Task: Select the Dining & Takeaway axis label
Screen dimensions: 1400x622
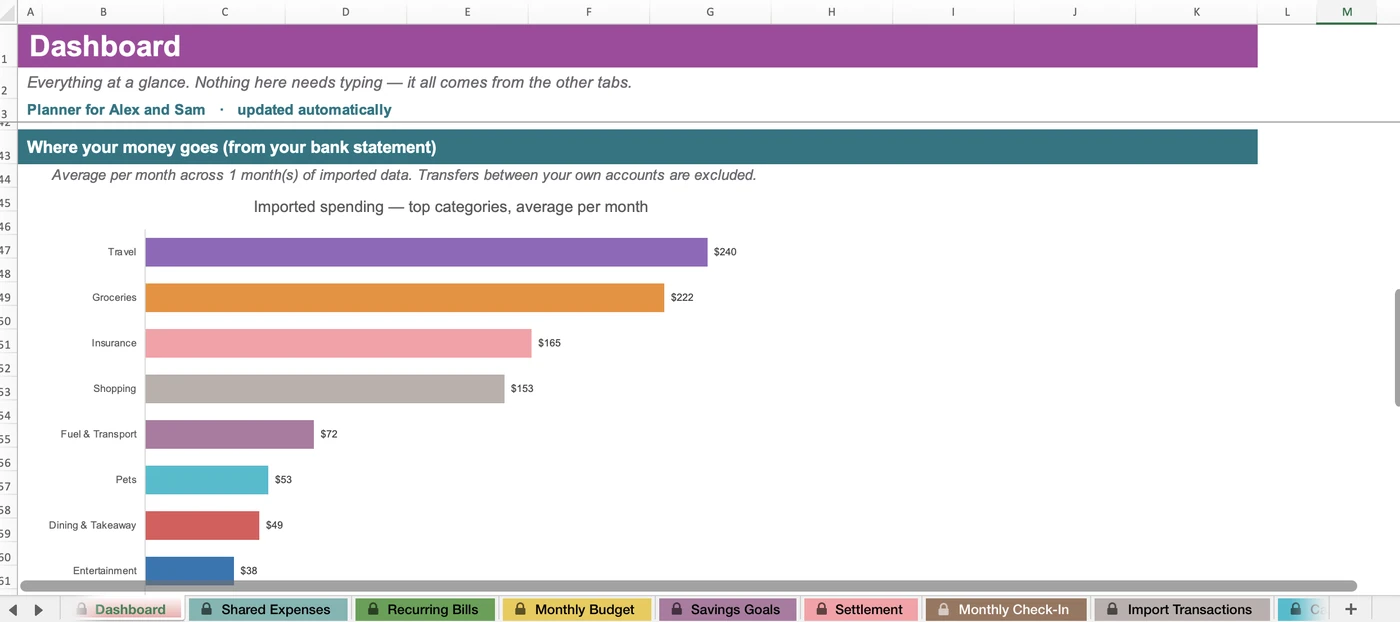Action: coord(92,525)
